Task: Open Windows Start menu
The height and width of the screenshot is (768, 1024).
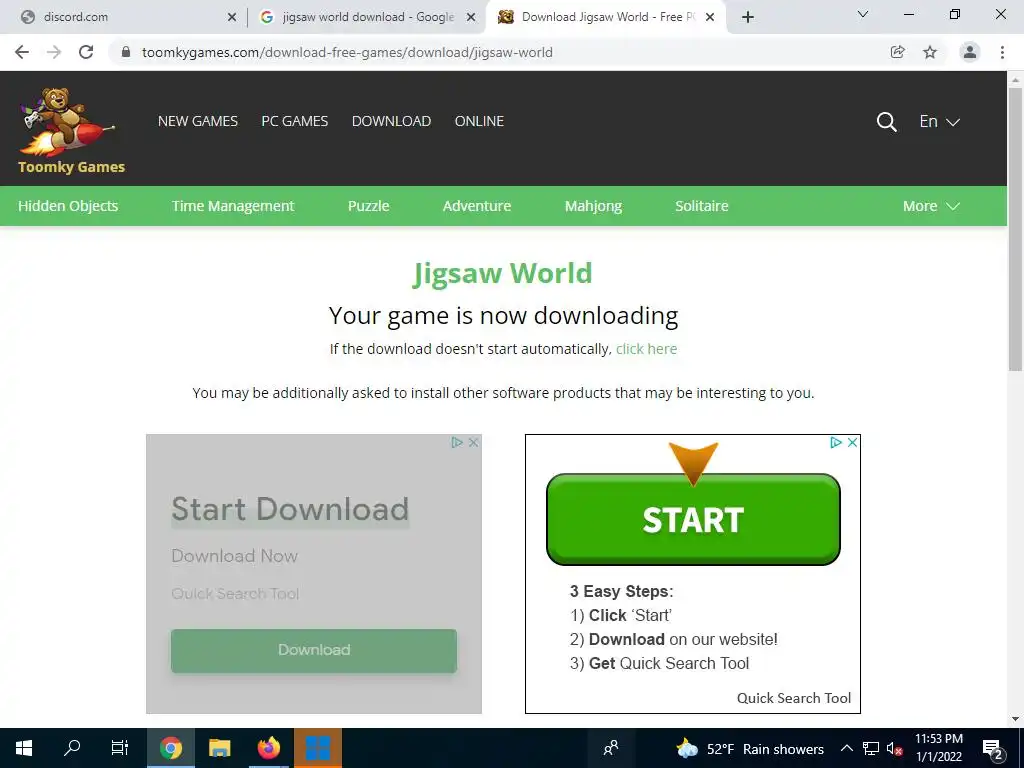Action: tap(24, 748)
